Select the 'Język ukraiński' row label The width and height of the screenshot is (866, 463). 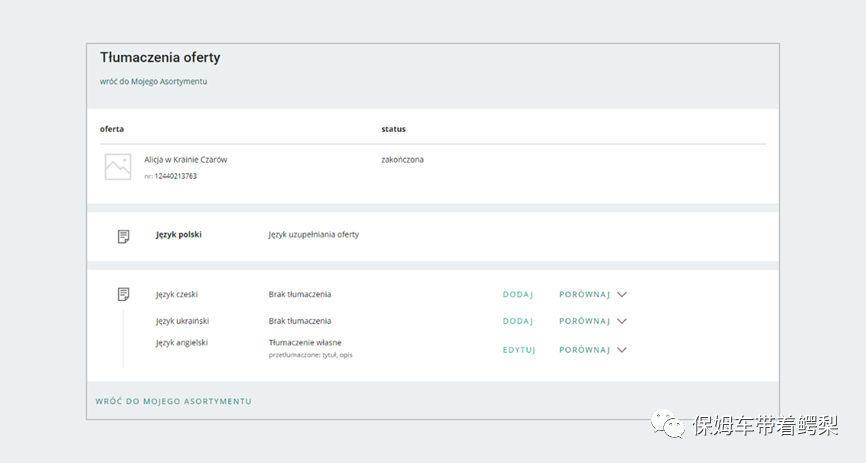pos(182,321)
